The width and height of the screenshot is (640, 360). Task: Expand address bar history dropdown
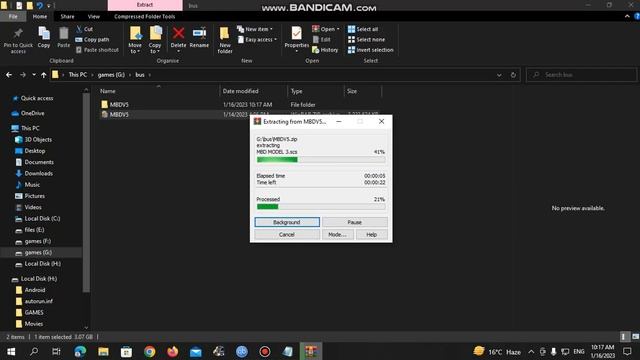point(499,75)
